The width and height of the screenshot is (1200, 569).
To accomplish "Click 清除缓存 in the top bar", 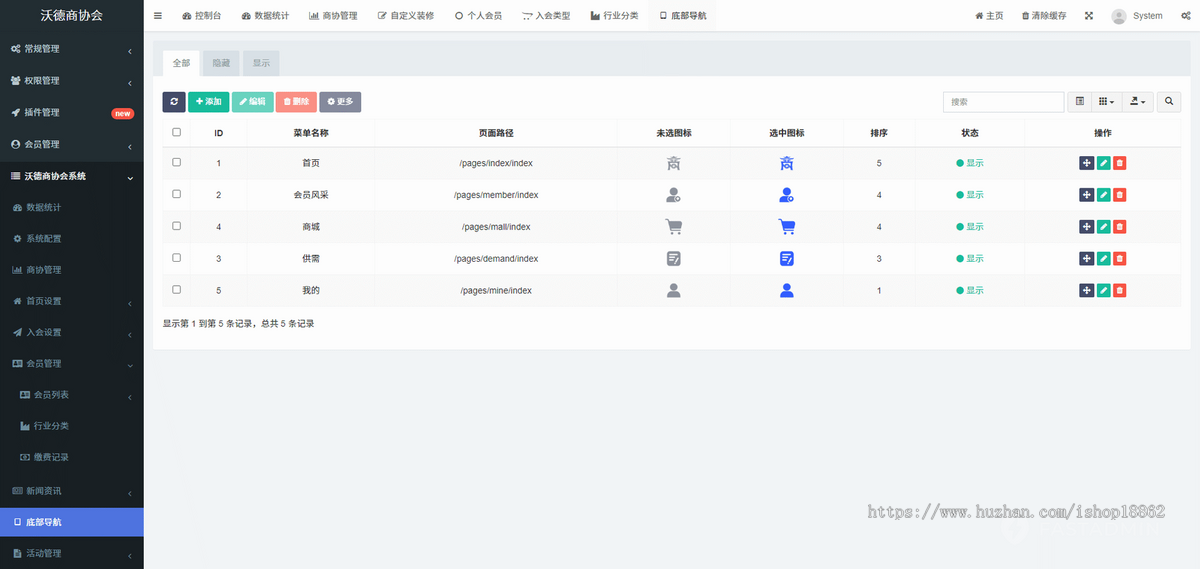I will (x=1043, y=16).
